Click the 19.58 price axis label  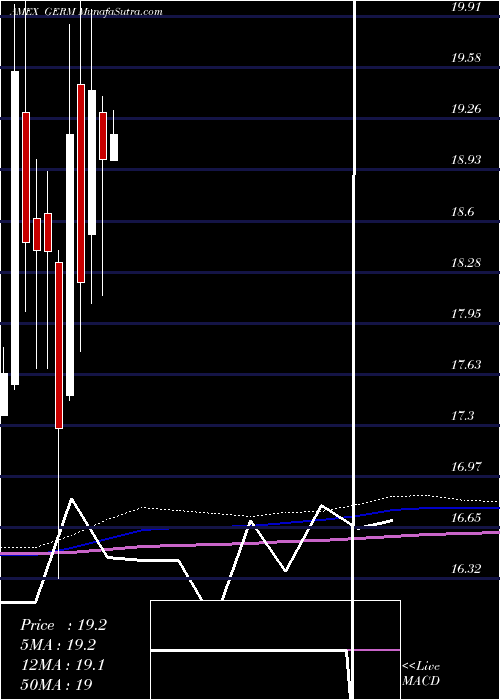click(466, 58)
